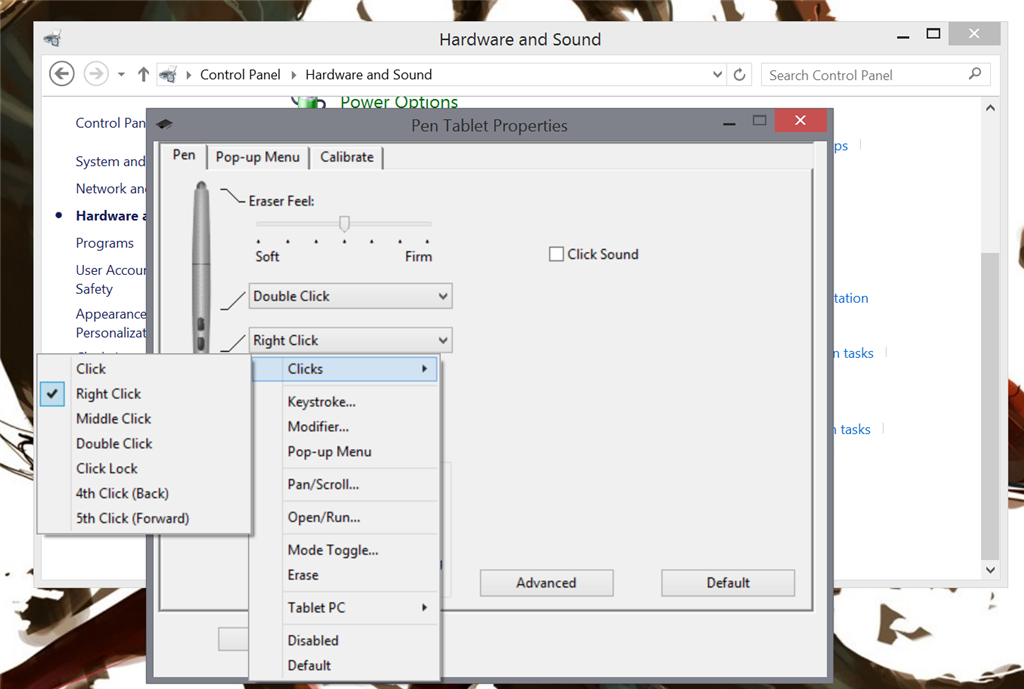The width and height of the screenshot is (1024, 689).
Task: Click the Up arrow in Control Panel toolbar
Action: click(x=144, y=74)
